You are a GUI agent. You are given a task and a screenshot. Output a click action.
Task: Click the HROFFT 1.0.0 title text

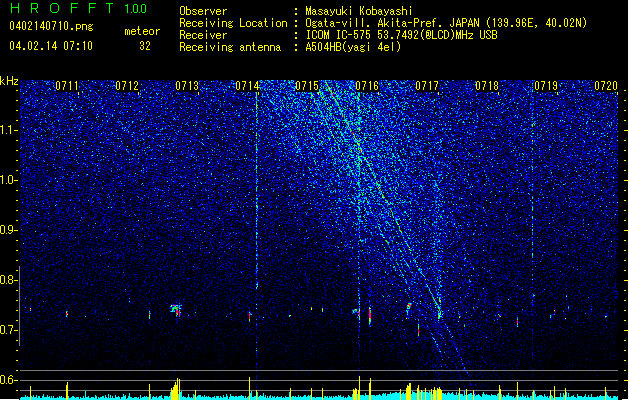(79, 8)
